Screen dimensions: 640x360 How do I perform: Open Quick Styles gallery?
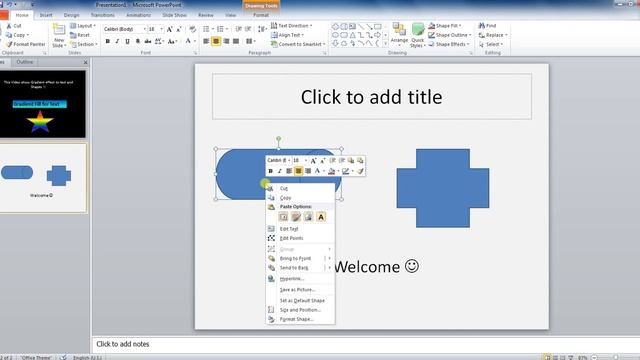[x=418, y=35]
